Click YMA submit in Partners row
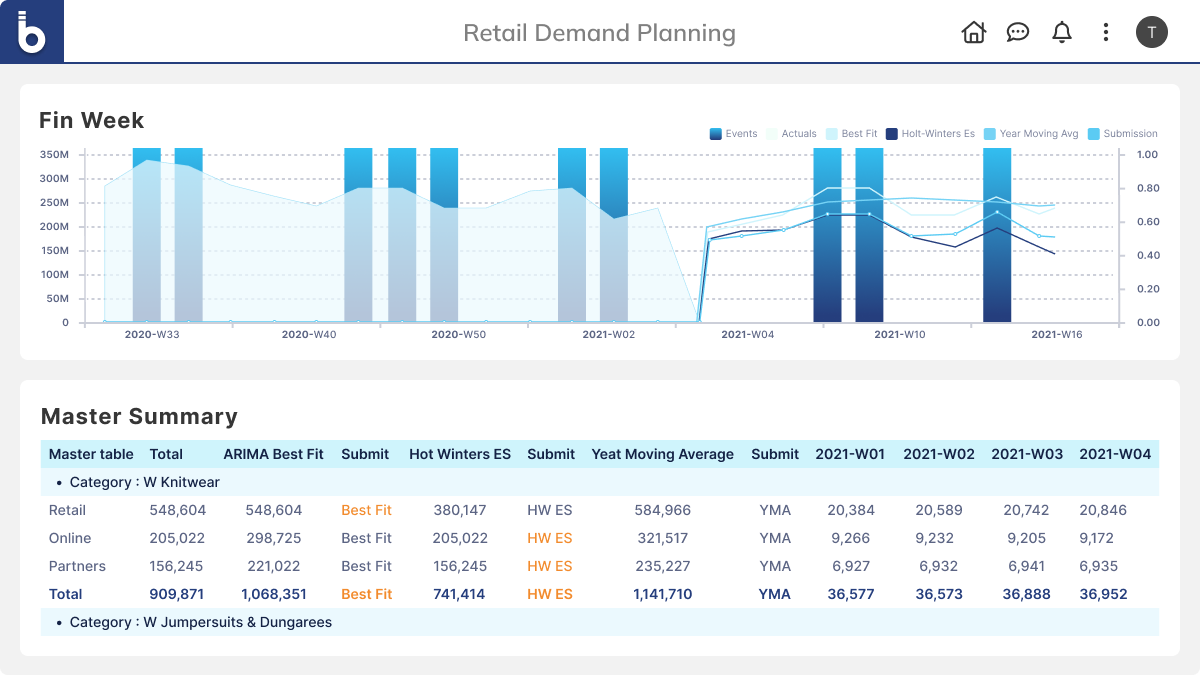The width and height of the screenshot is (1200, 675). (x=774, y=566)
